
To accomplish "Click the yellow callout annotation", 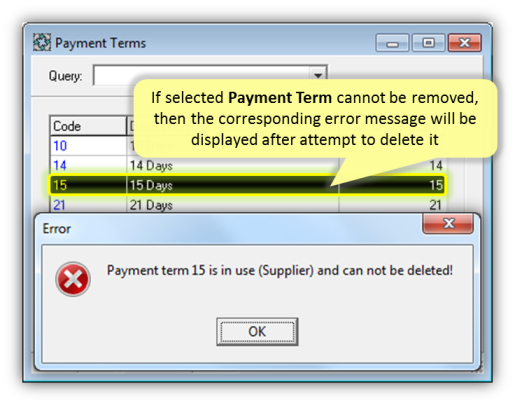I will click(315, 119).
